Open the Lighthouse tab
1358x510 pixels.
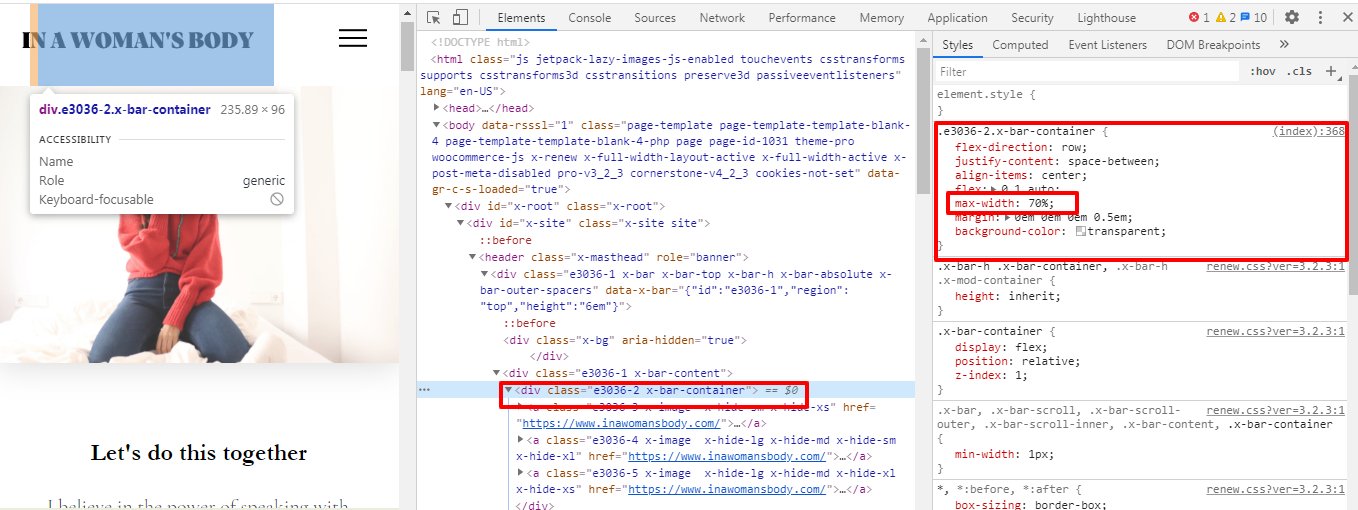1106,17
